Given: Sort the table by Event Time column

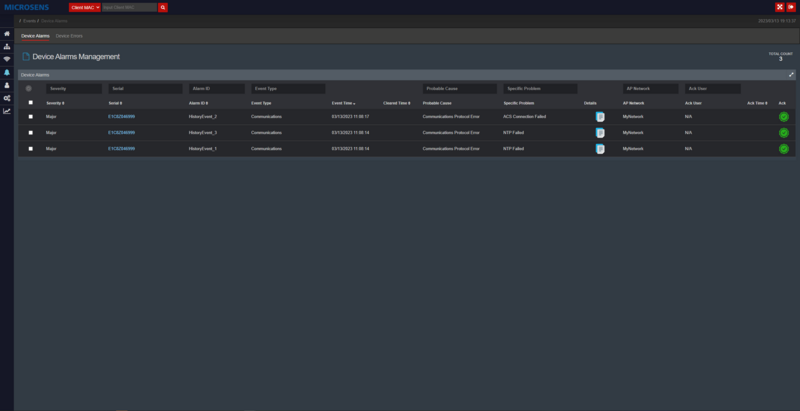Looking at the screenshot, I should 343,103.
